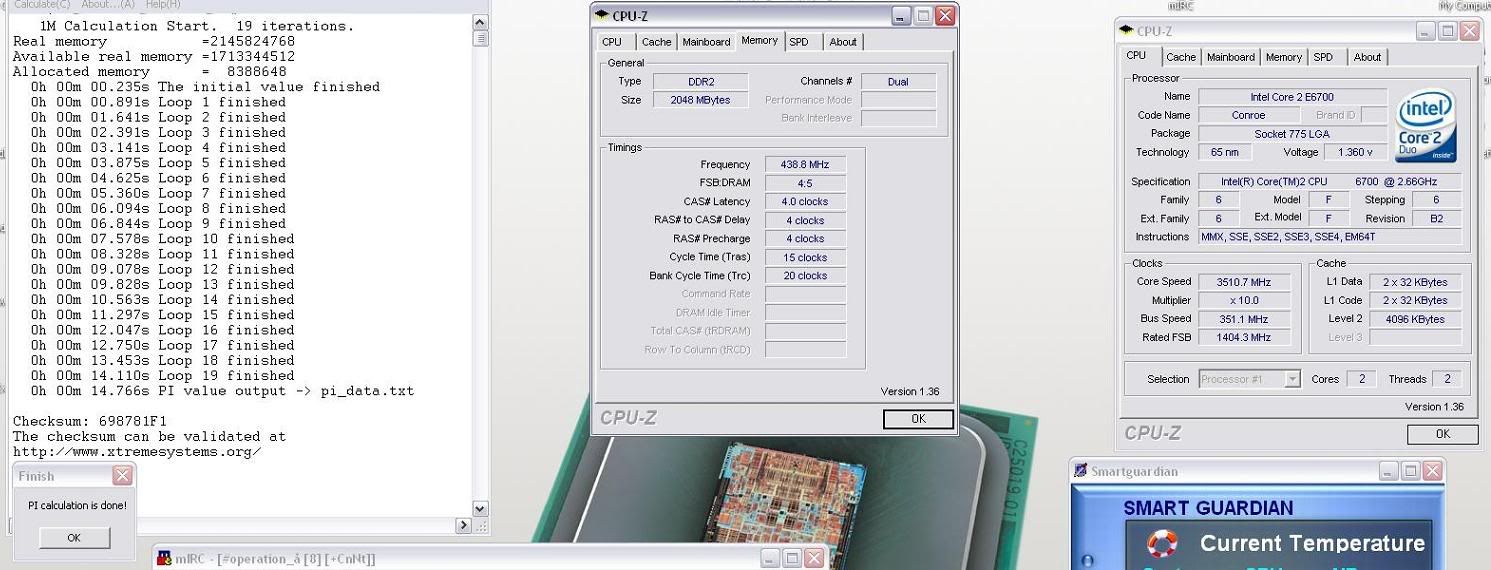Image resolution: width=1491 pixels, height=570 pixels.
Task: Click the PI value output pi_data.txt line
Action: pyautogui.click(x=222, y=391)
